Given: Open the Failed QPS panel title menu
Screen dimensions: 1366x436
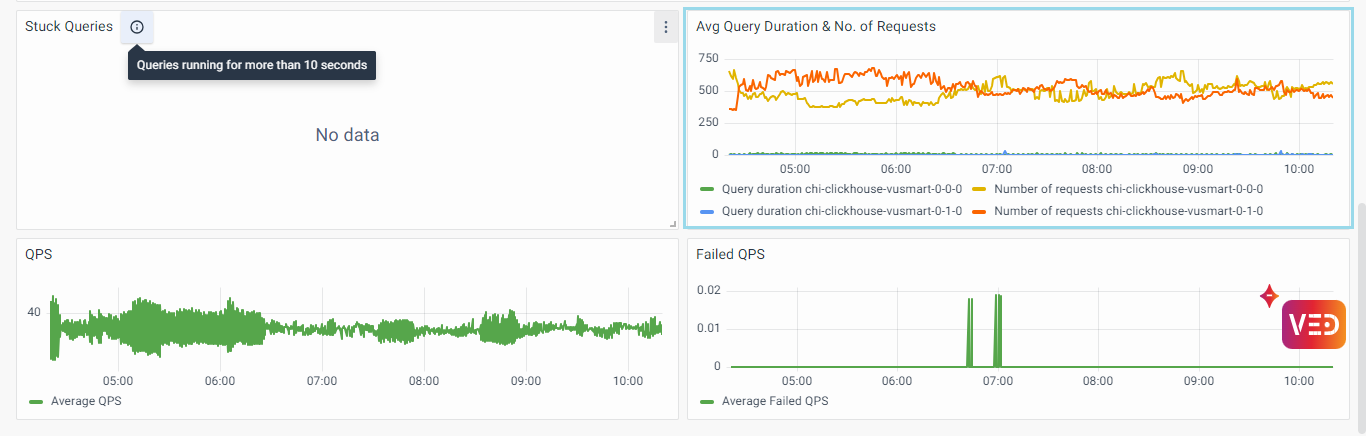Looking at the screenshot, I should [x=730, y=254].
